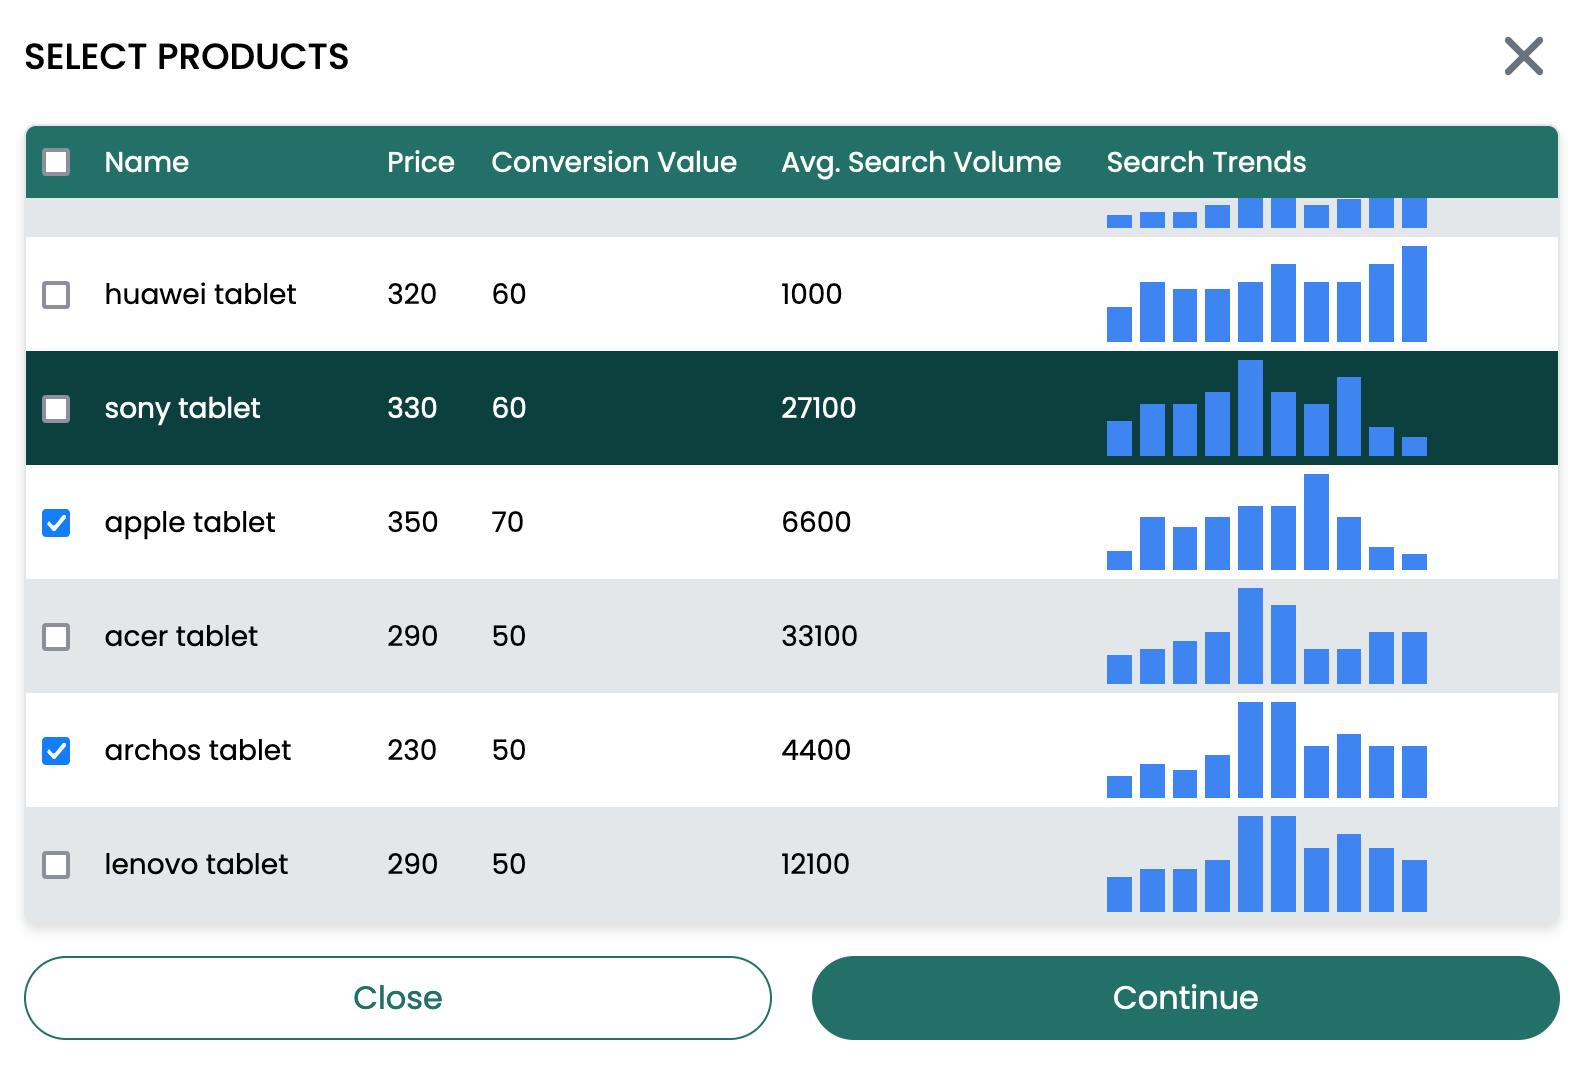The height and width of the screenshot is (1068, 1584).
Task: Click sony tablet search trends chart
Action: pyautogui.click(x=1267, y=408)
